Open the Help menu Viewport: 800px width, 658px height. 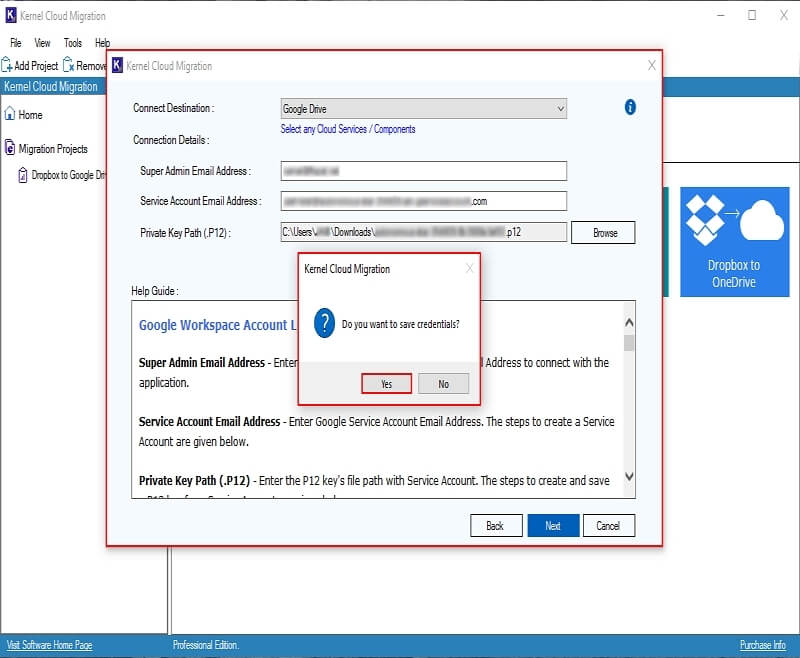103,43
